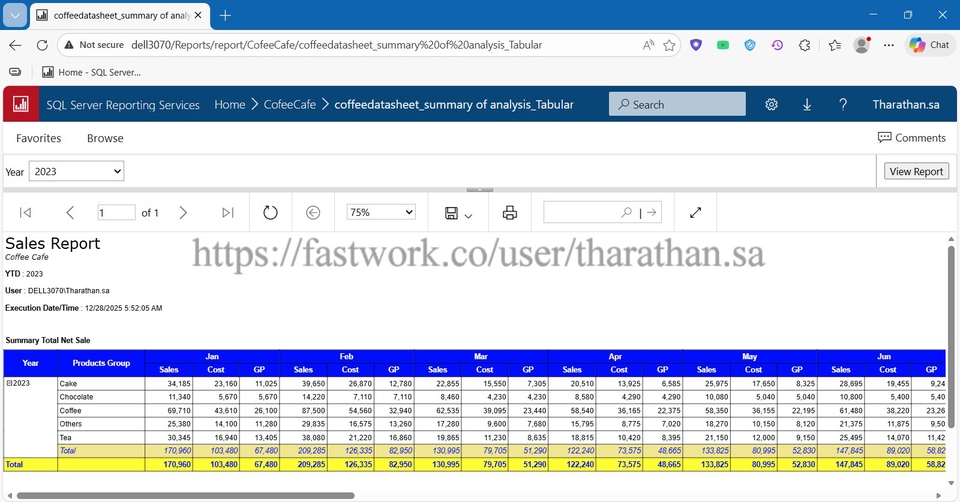Navigate to CofeeCafe breadcrumb folder
The height and width of the screenshot is (502, 960).
[292, 105]
